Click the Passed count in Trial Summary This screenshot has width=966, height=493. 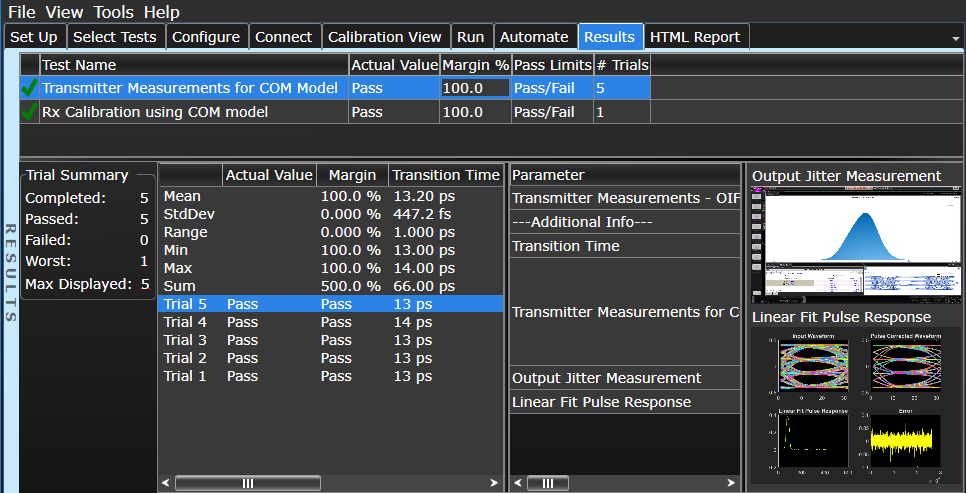pyautogui.click(x=144, y=219)
